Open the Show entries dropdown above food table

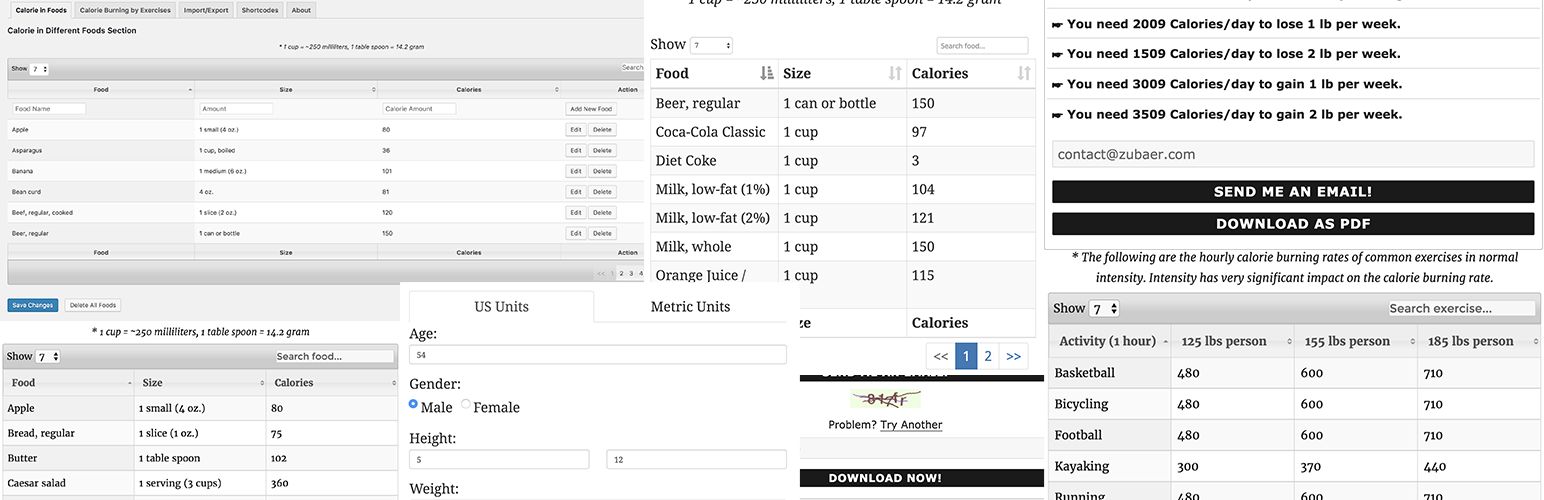[711, 45]
